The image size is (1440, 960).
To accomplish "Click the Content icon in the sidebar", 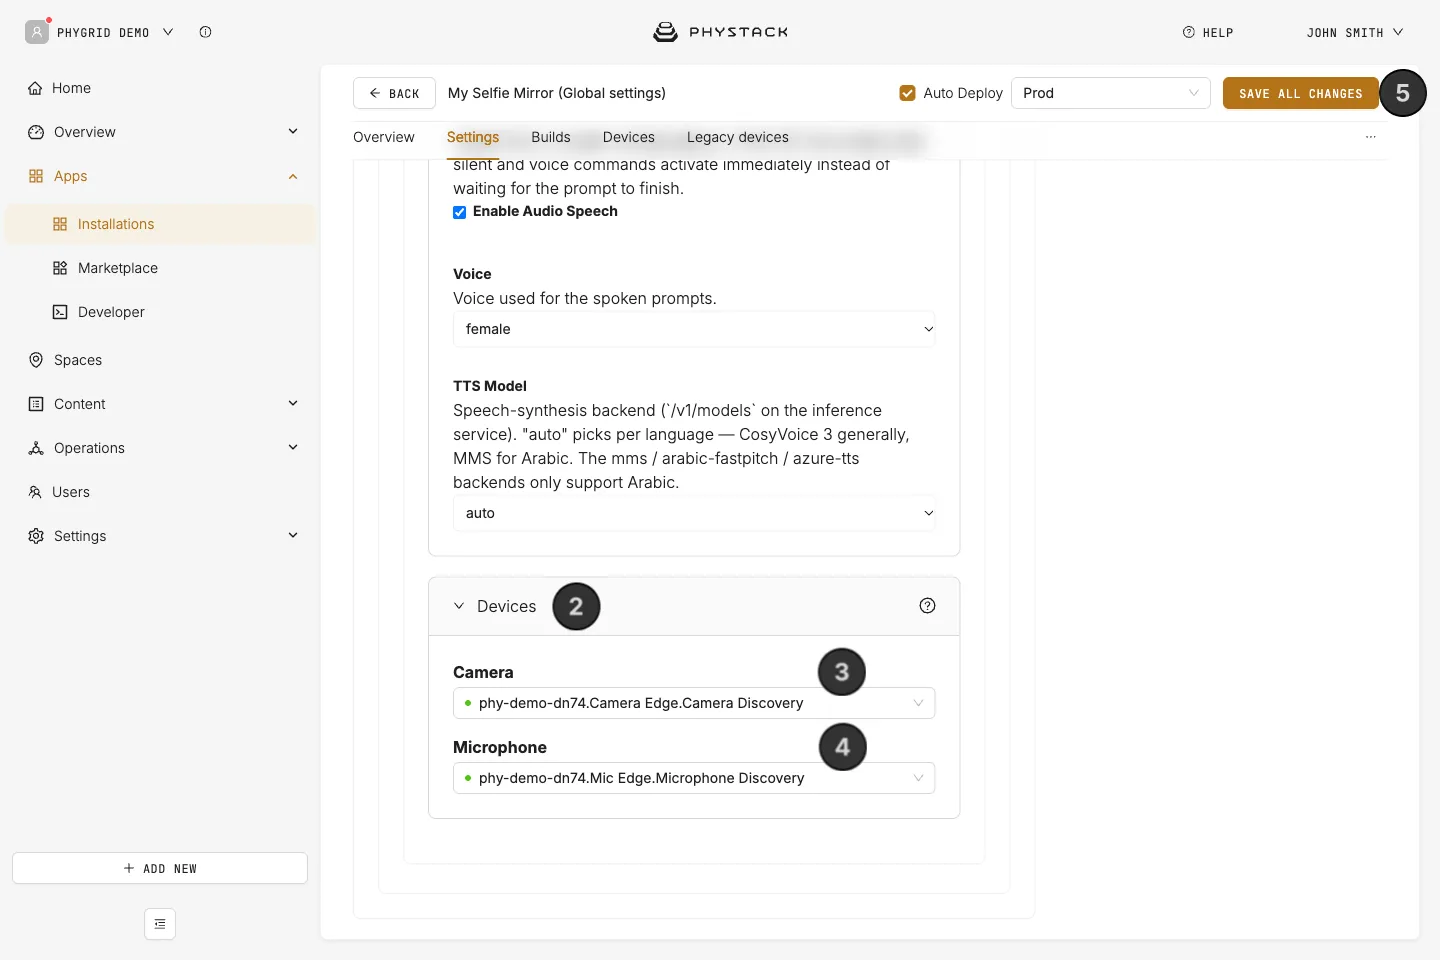I will point(36,404).
